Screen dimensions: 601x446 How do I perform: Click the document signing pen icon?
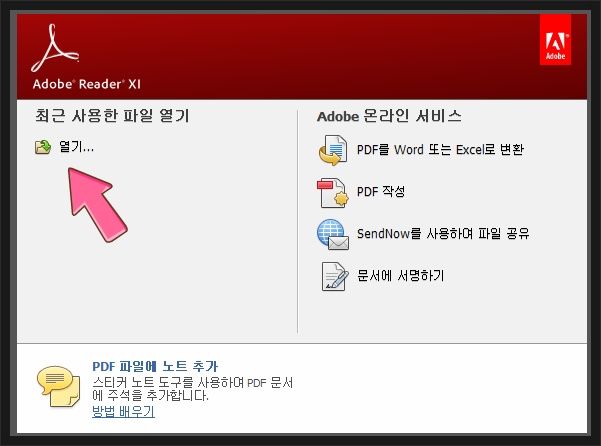pyautogui.click(x=334, y=276)
